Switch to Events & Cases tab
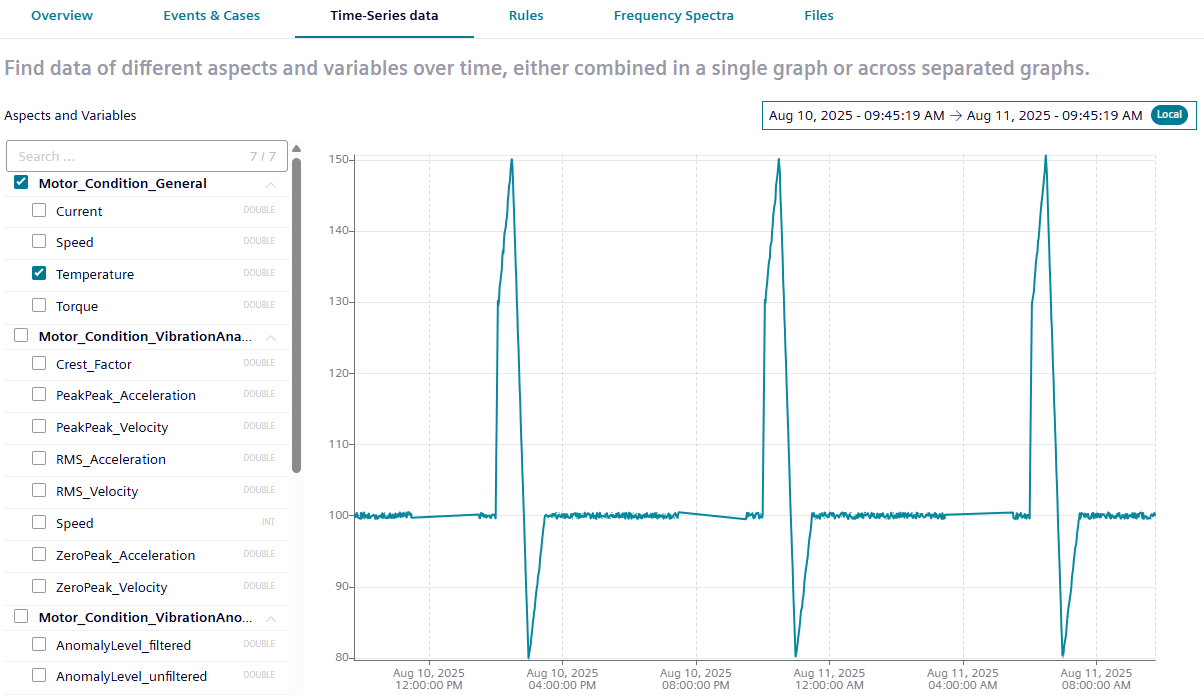The image size is (1204, 695). (x=212, y=16)
